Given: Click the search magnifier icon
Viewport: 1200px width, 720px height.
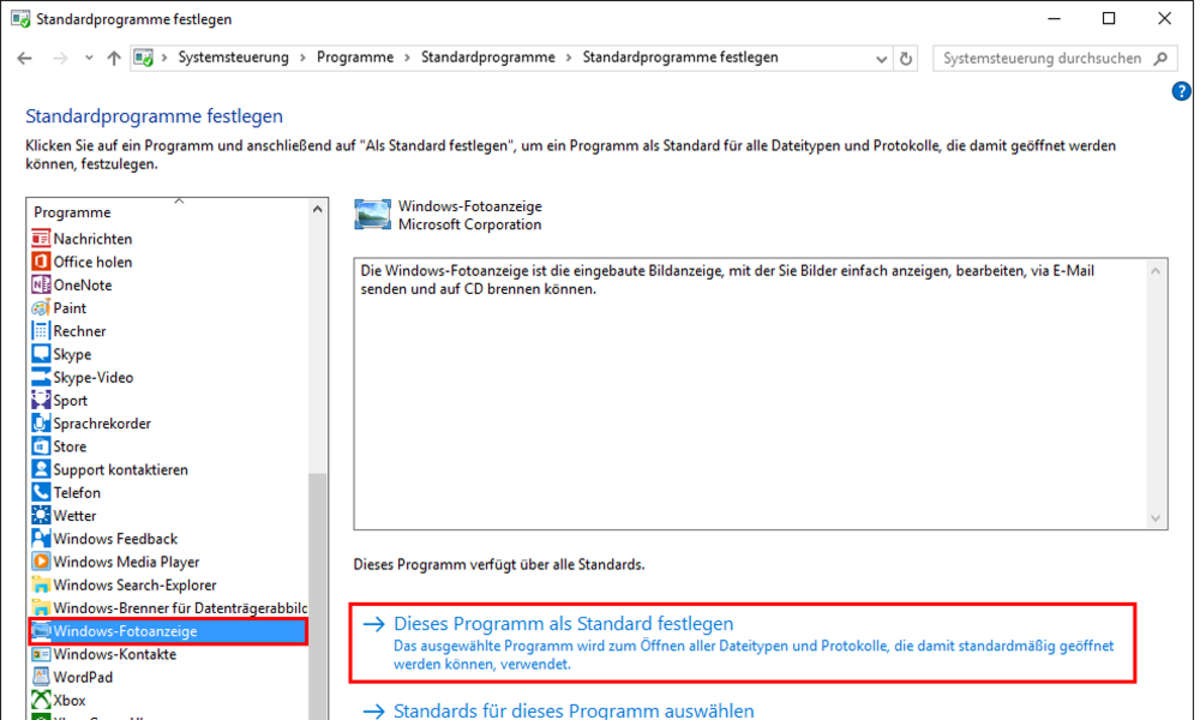Looking at the screenshot, I should (x=1160, y=58).
